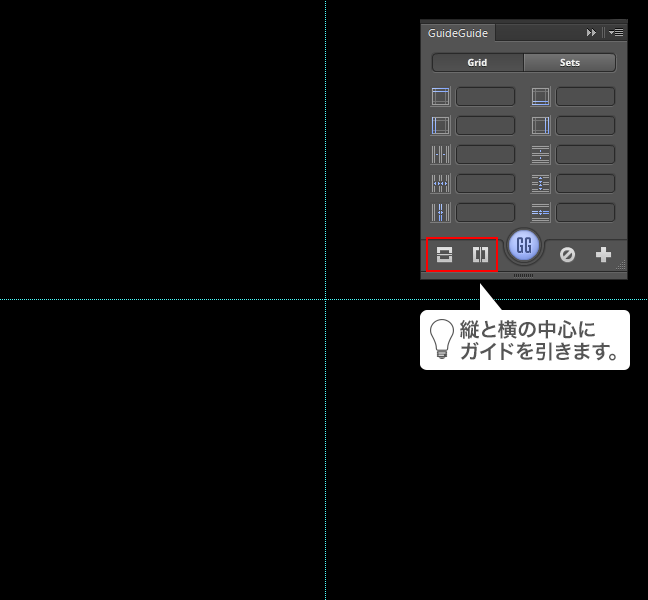Select the GuideGuide panel title tab
Image resolution: width=648 pixels, height=600 pixels.
pyautogui.click(x=458, y=33)
